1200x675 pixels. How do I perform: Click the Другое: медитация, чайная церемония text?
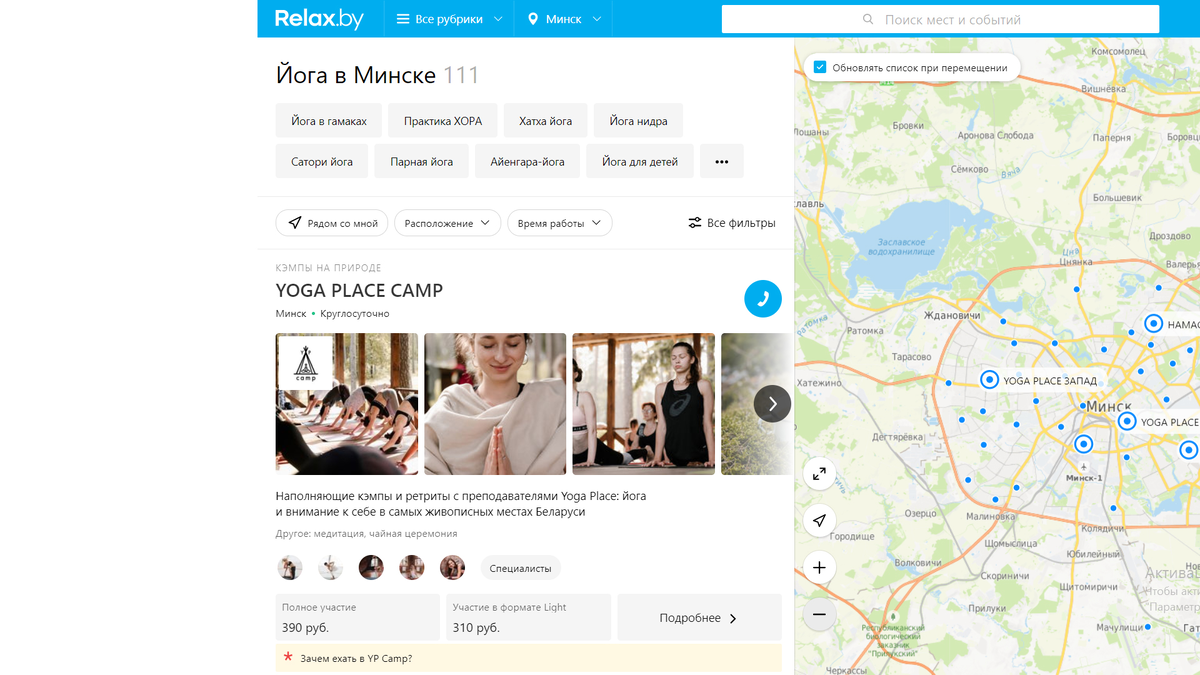point(366,533)
